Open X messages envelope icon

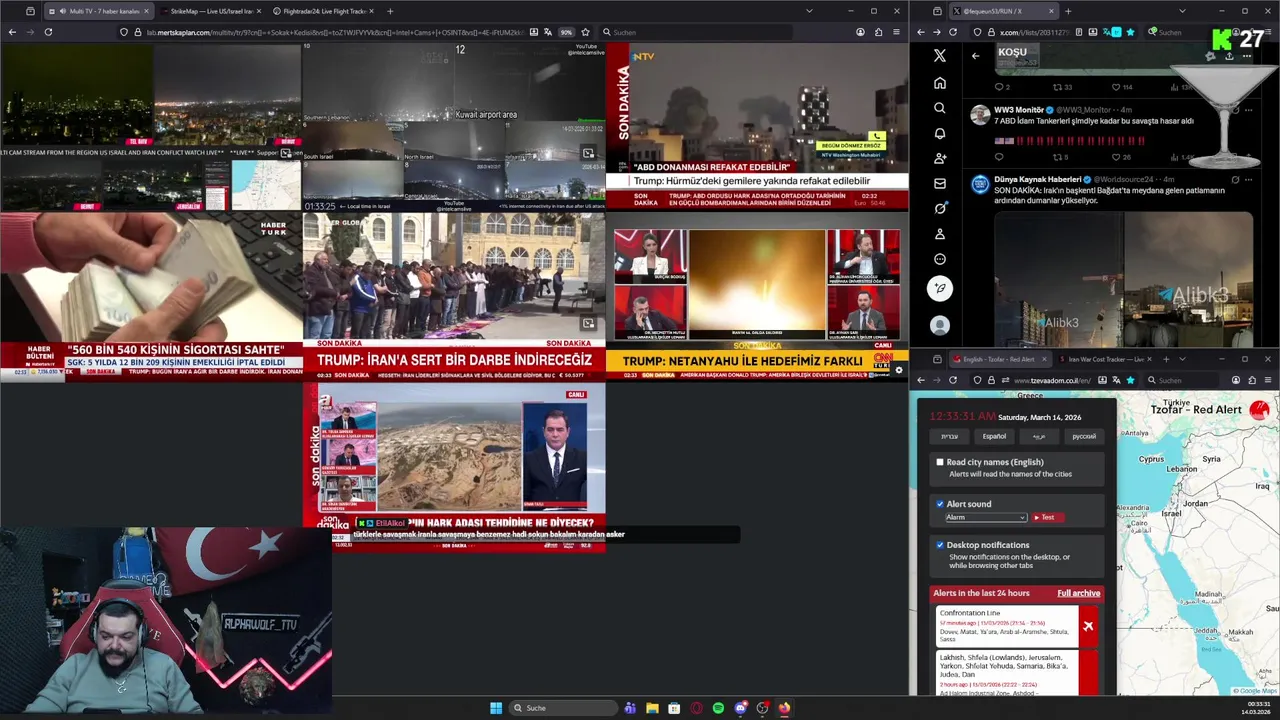939,184
